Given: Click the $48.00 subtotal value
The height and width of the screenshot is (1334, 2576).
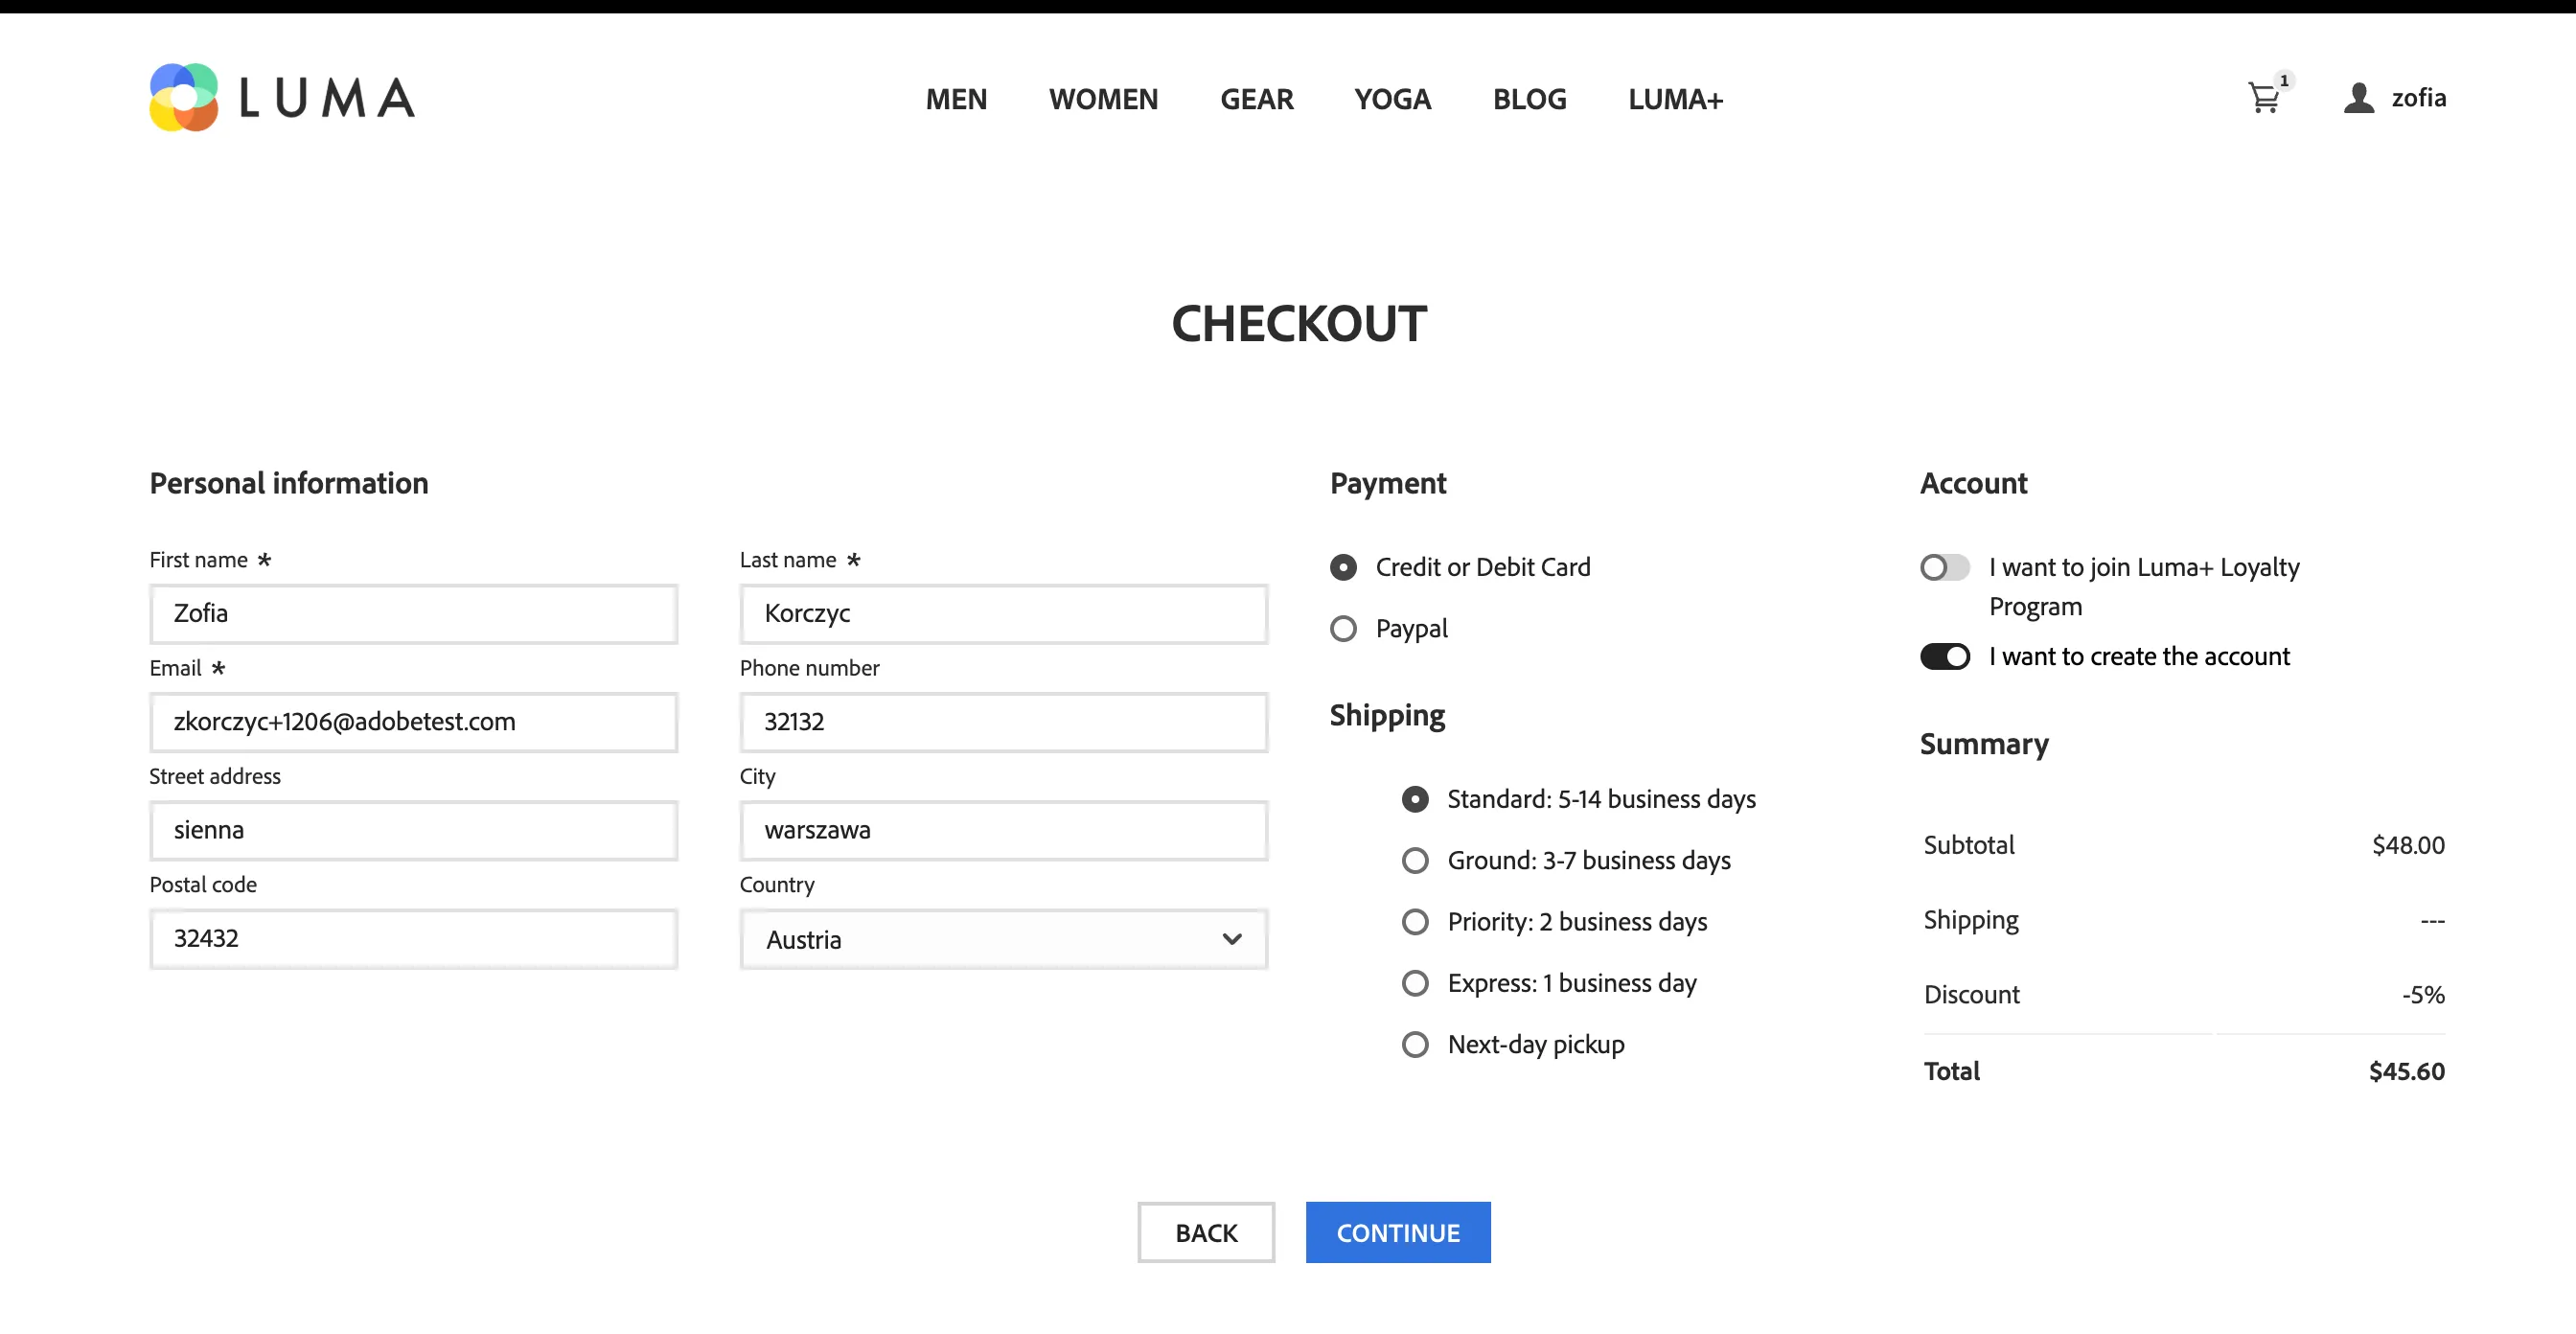Looking at the screenshot, I should [x=2408, y=845].
